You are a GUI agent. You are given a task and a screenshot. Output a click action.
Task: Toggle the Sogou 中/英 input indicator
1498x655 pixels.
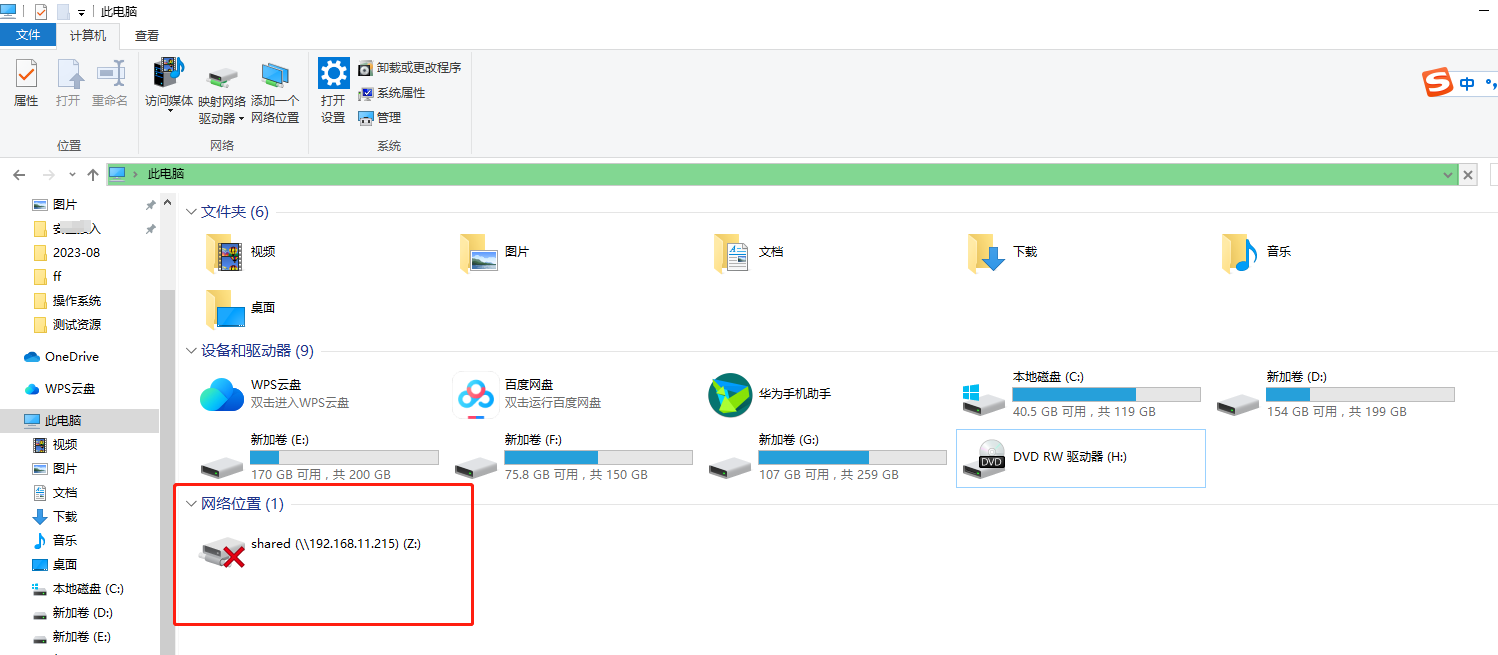pyautogui.click(x=1467, y=84)
